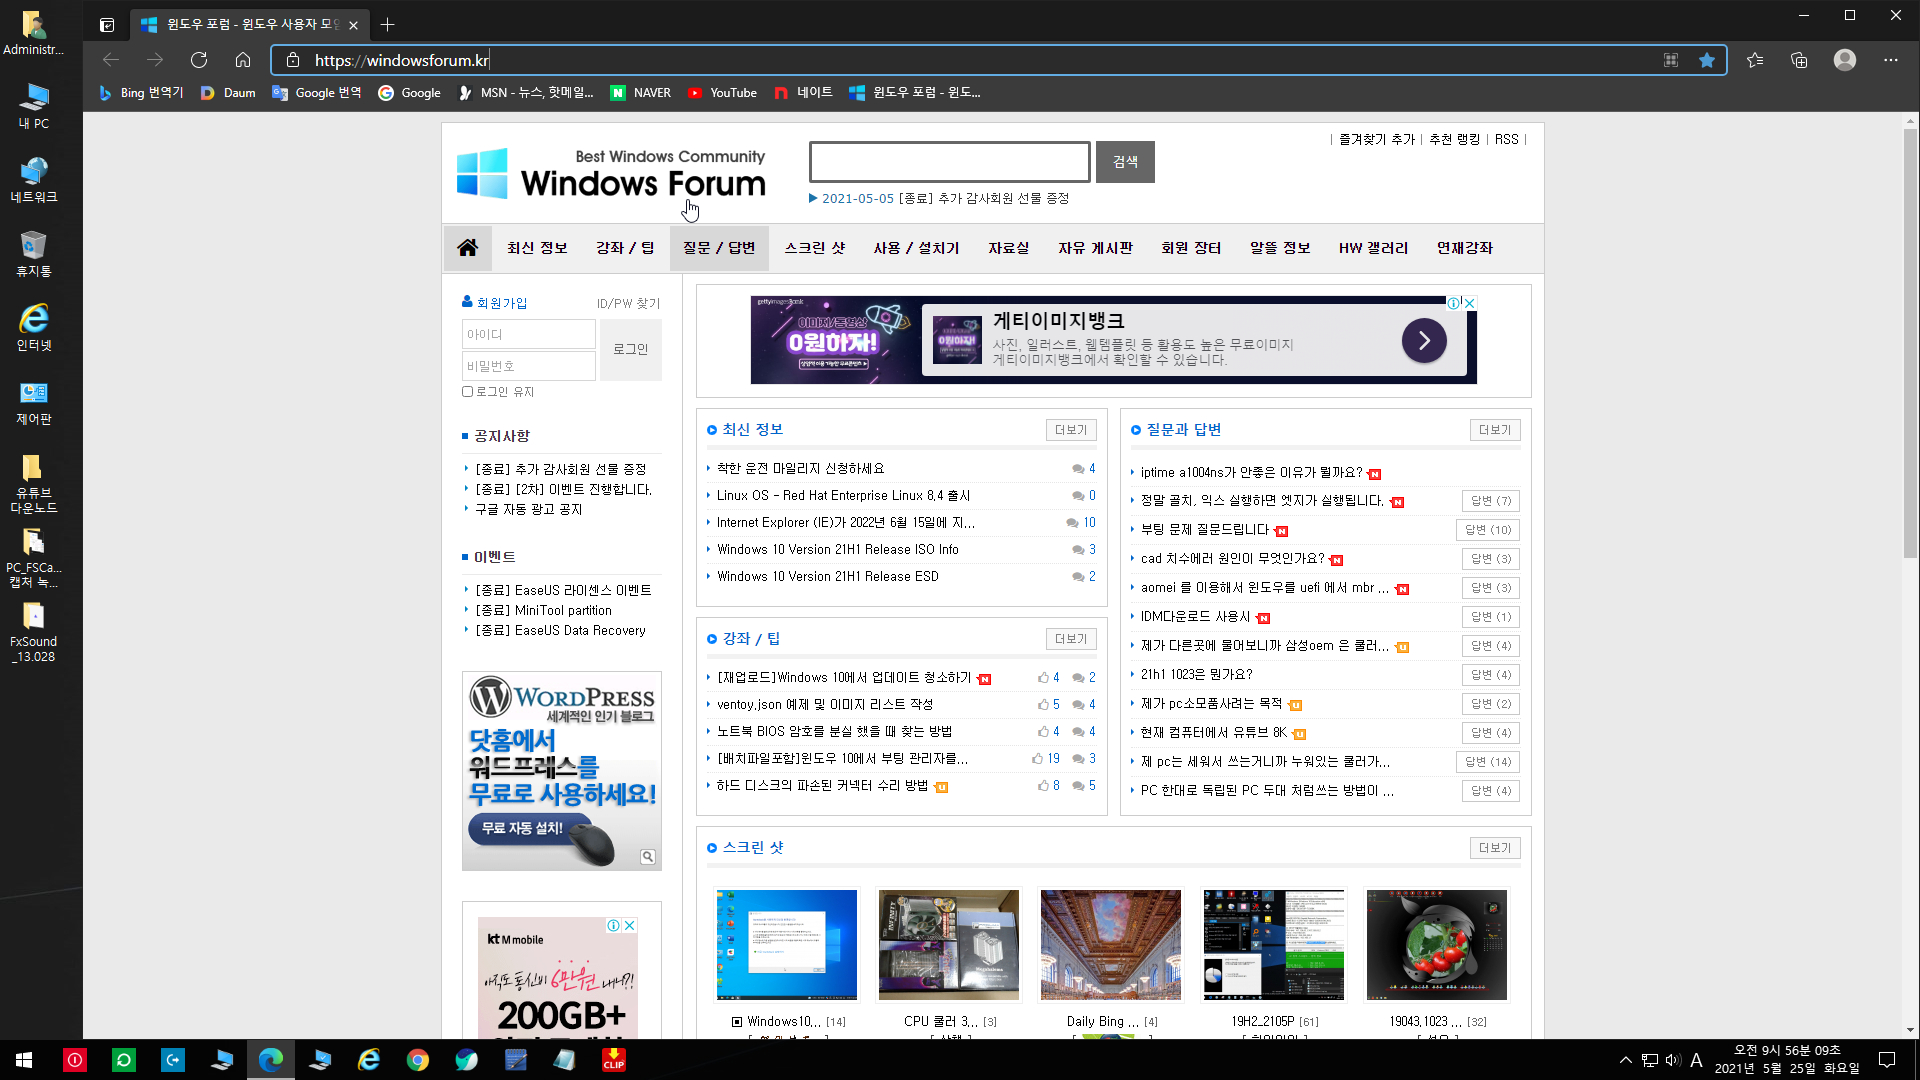Click the magnifier on WordPress banner
This screenshot has height=1080, width=1920.
pyautogui.click(x=648, y=856)
